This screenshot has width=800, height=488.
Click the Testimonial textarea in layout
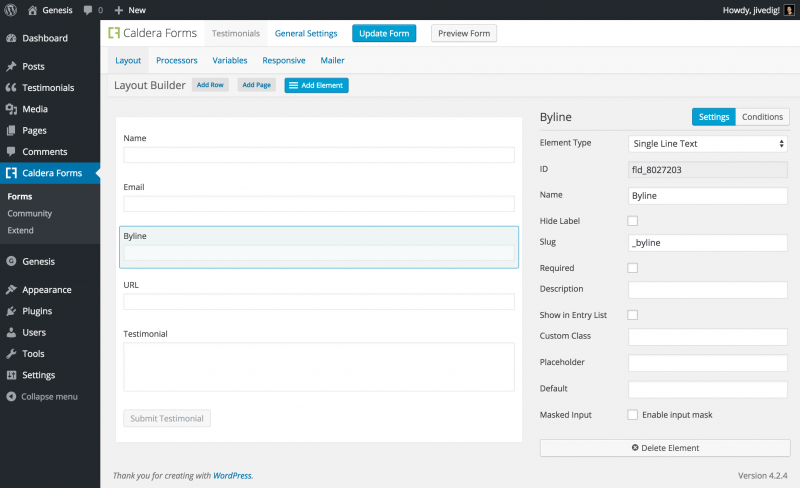[x=319, y=367]
